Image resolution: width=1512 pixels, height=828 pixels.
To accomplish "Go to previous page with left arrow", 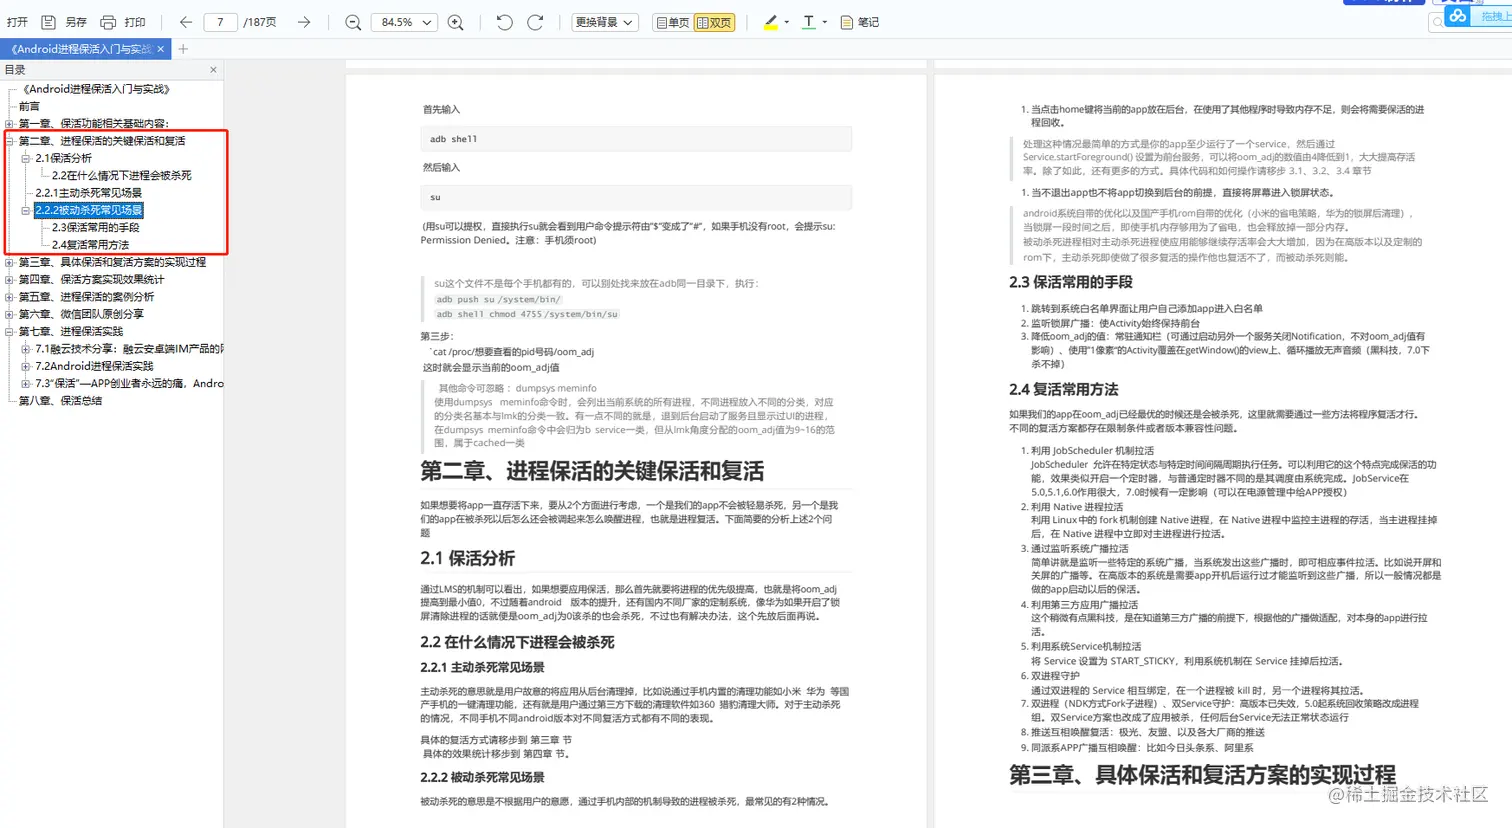I will 186,22.
